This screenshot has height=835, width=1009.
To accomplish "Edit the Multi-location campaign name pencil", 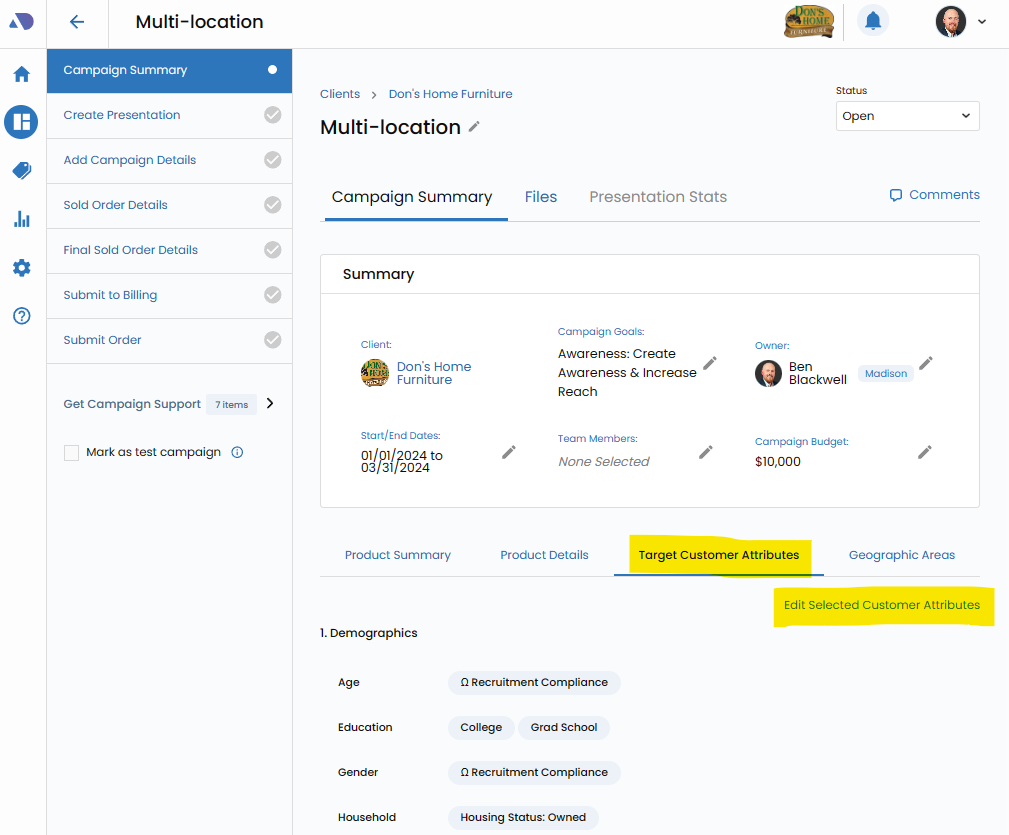I will click(474, 127).
